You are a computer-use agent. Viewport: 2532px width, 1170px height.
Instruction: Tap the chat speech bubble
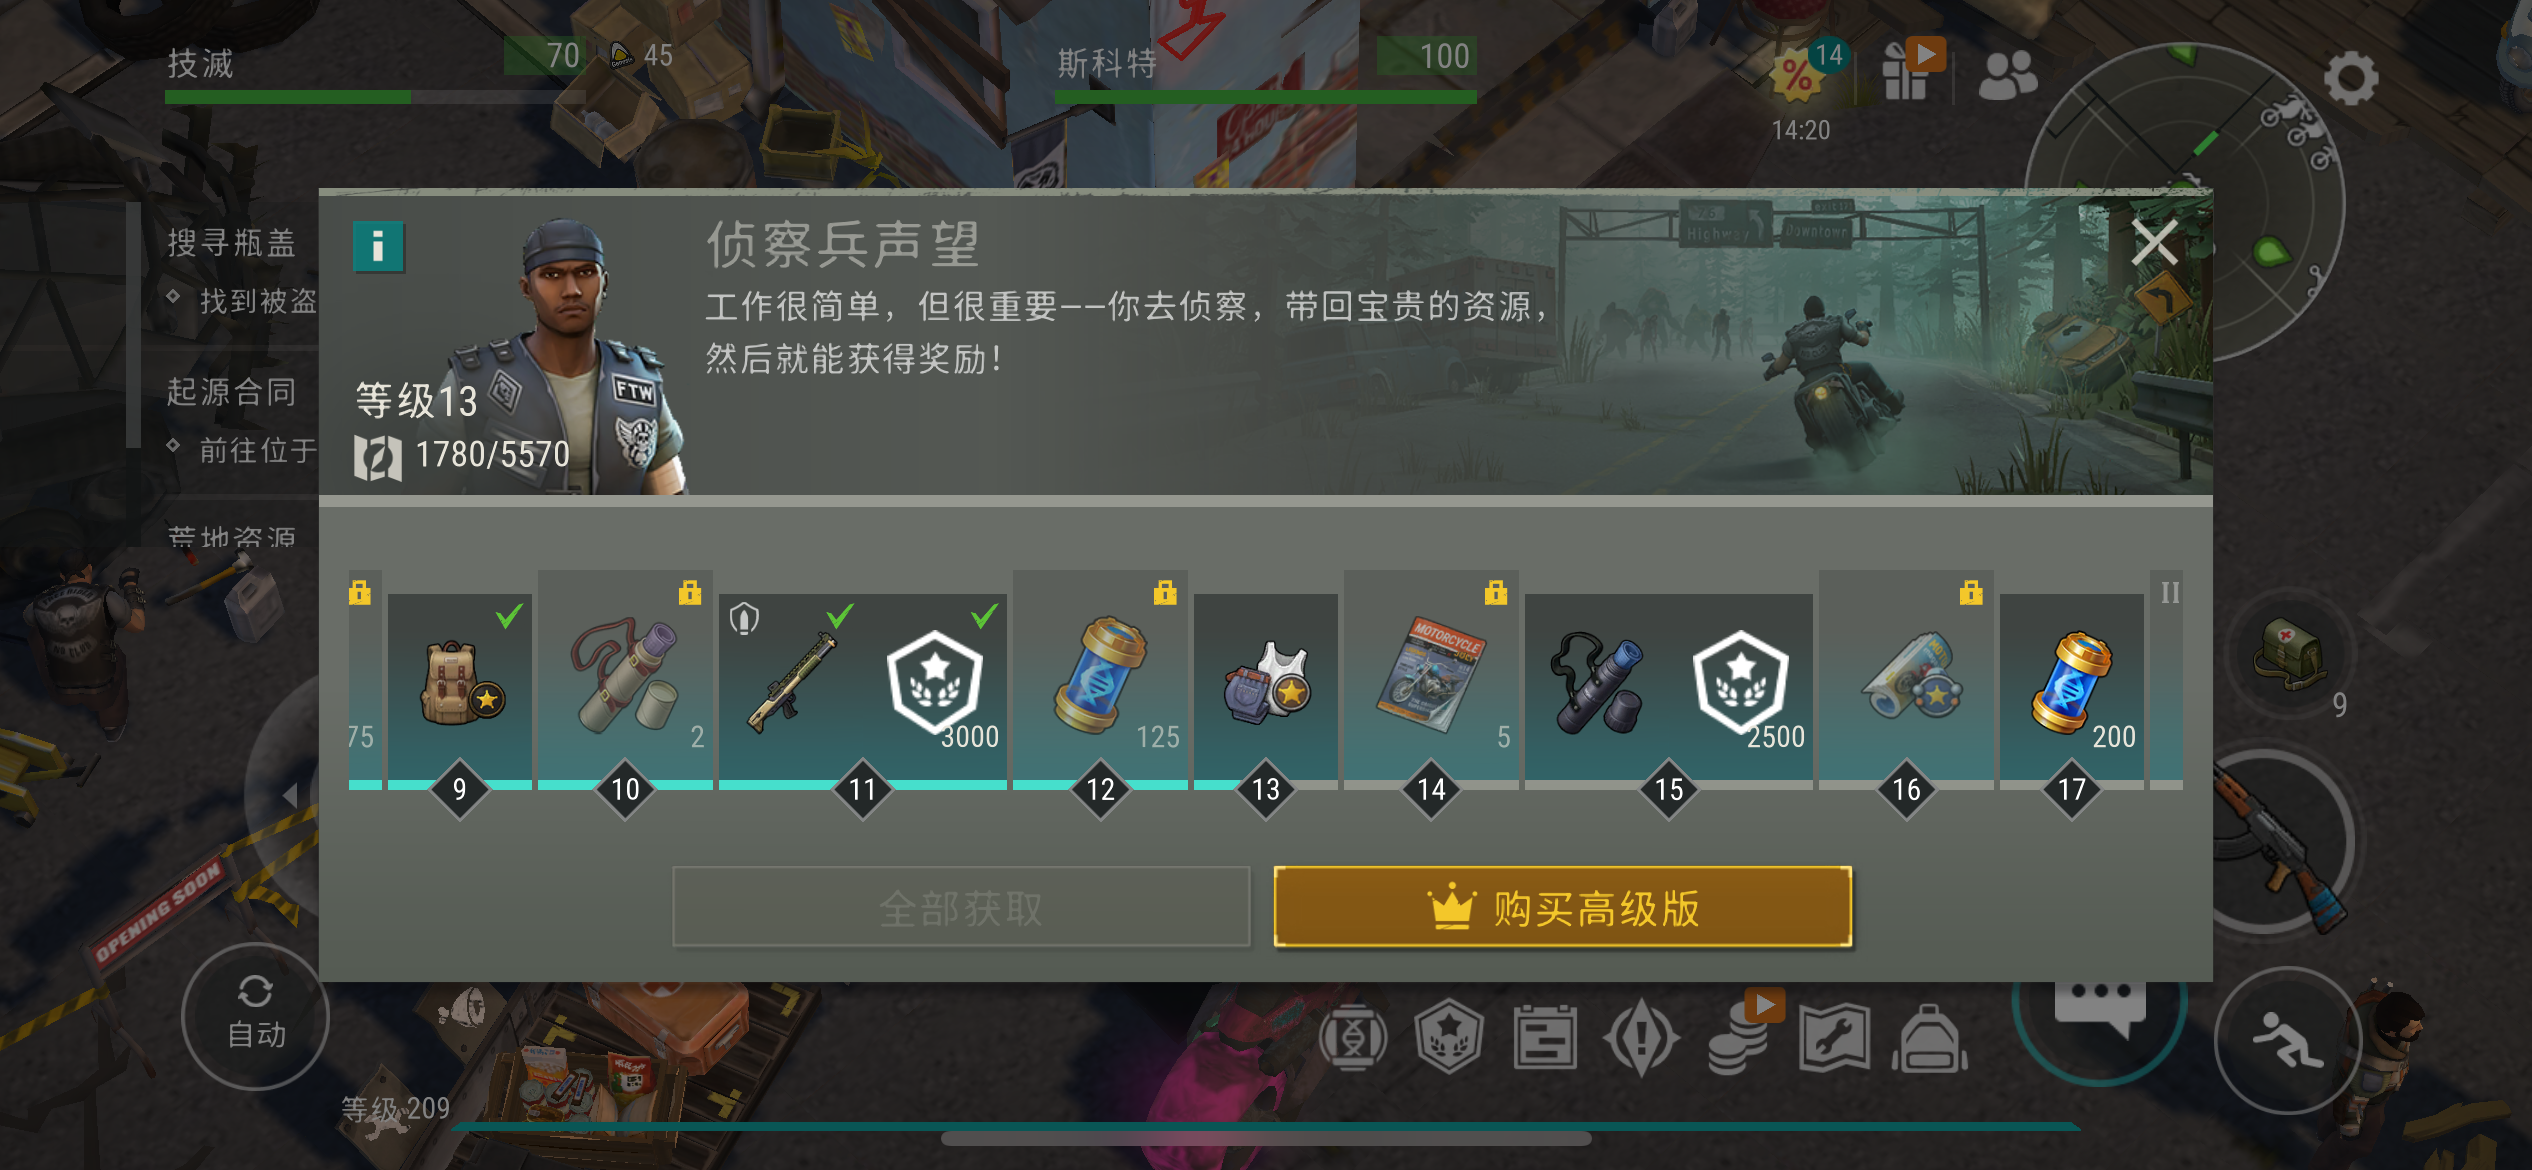(x=2100, y=1006)
